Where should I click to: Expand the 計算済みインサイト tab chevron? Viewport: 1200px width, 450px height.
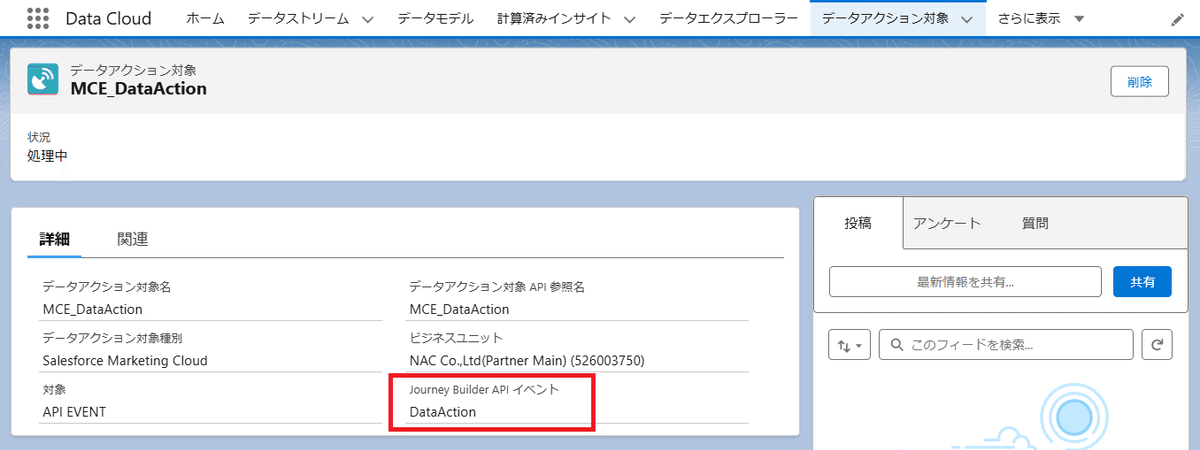pos(629,19)
